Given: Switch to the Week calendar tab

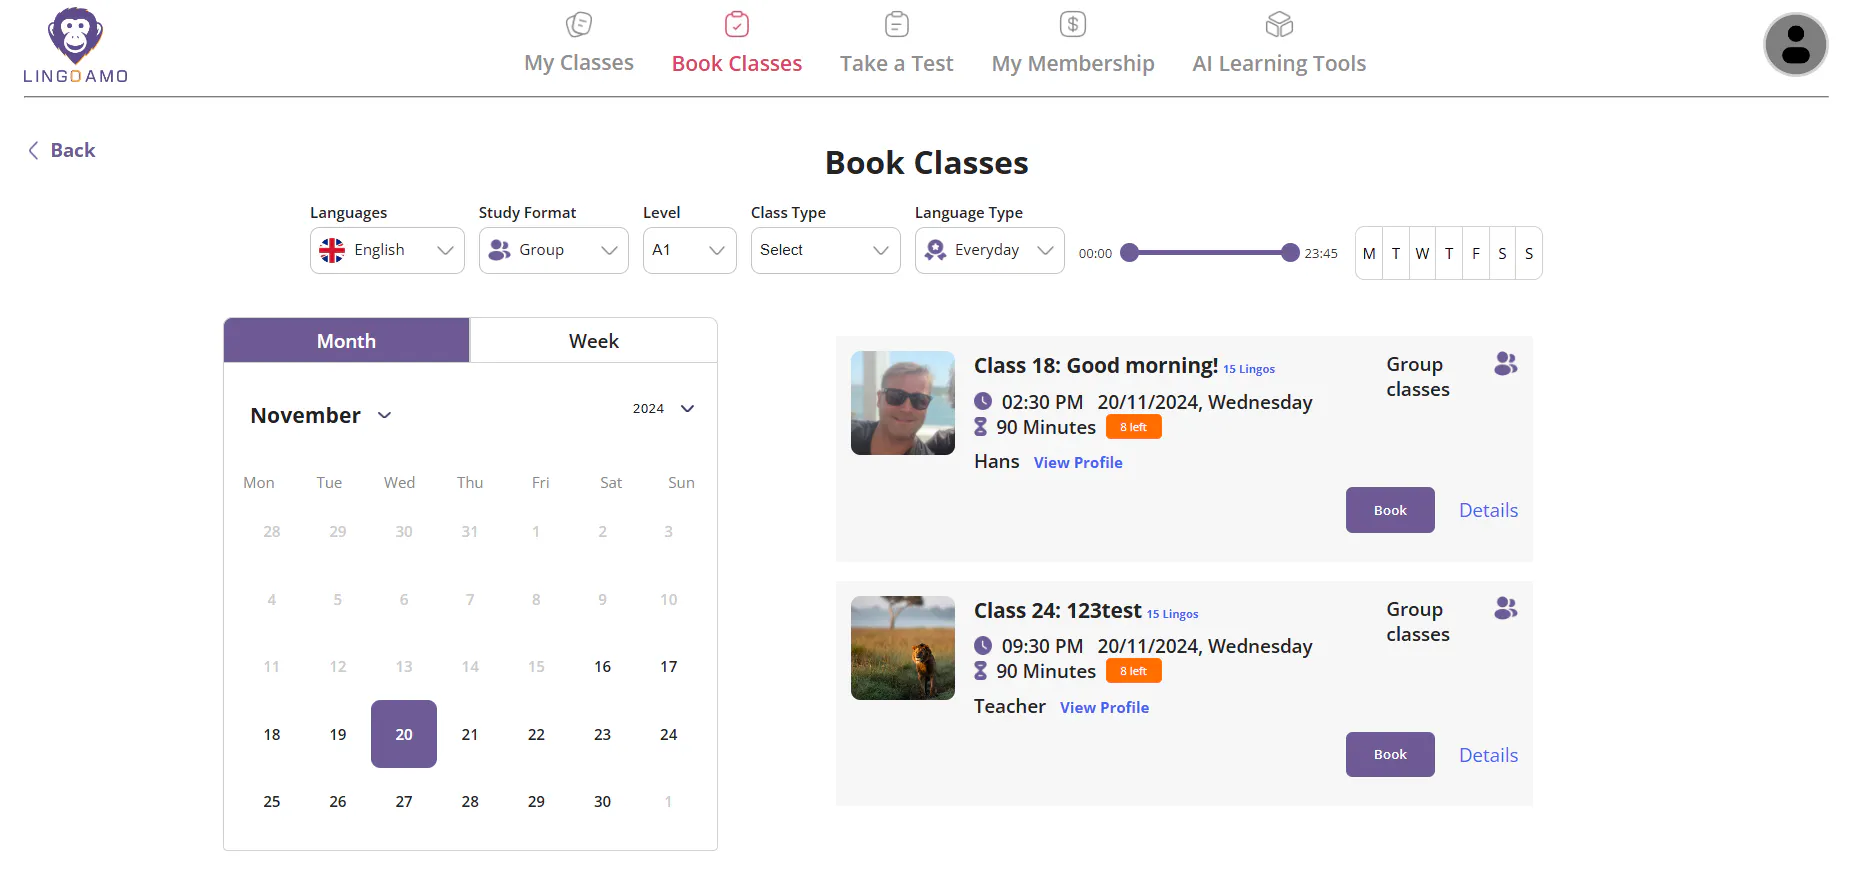Looking at the screenshot, I should click(x=594, y=341).
